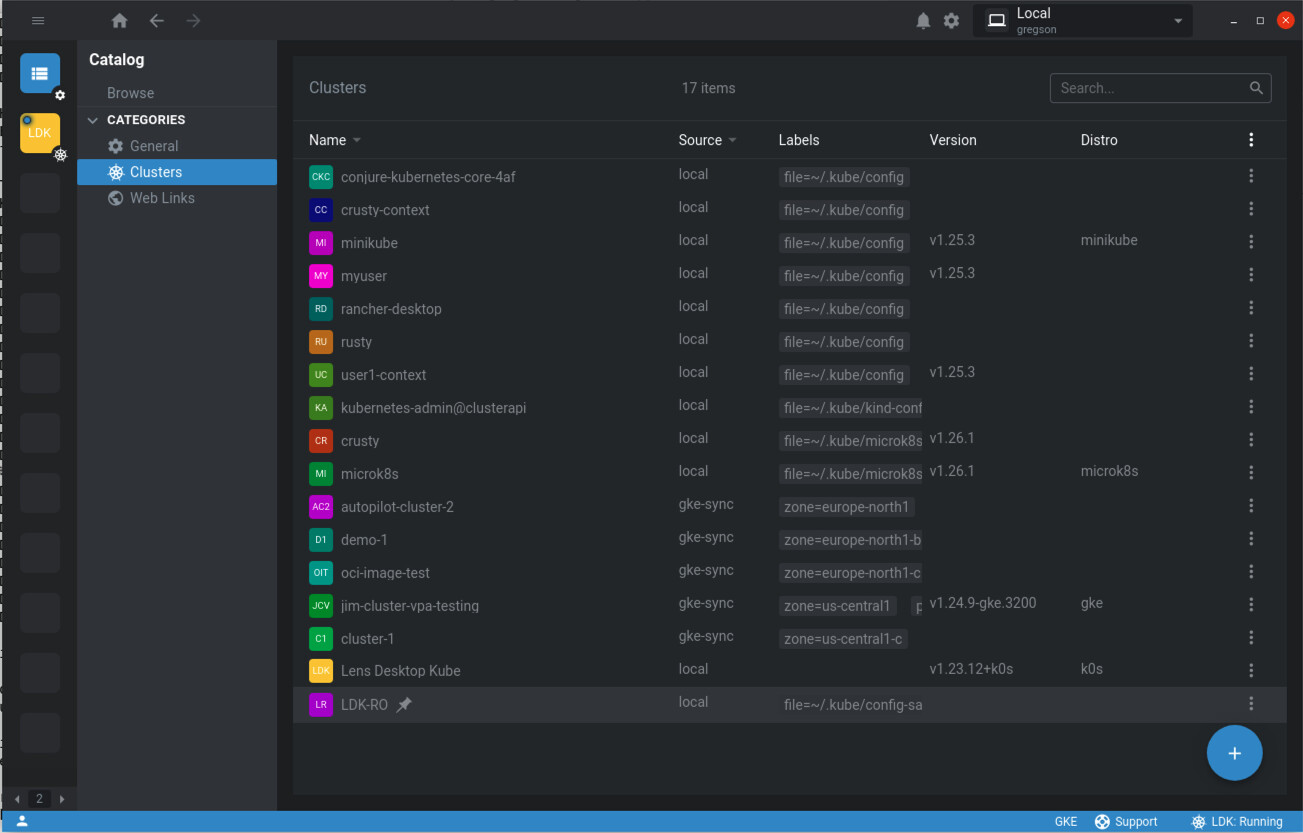Open preferences via top gear icon
The height and width of the screenshot is (833, 1303).
pos(951,21)
